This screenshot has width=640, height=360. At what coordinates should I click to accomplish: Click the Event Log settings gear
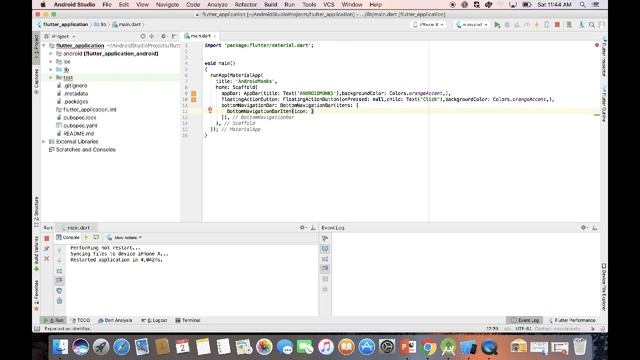[x=584, y=228]
